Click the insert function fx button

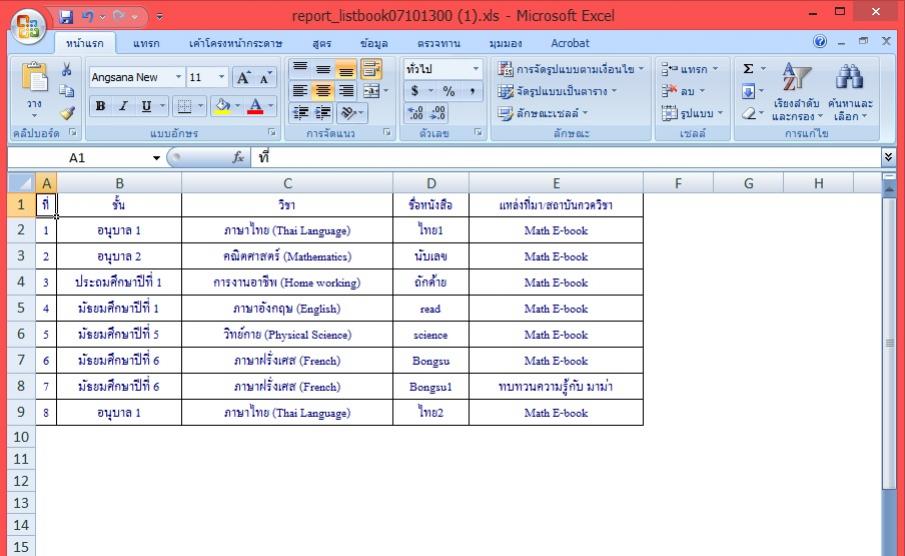(238, 157)
